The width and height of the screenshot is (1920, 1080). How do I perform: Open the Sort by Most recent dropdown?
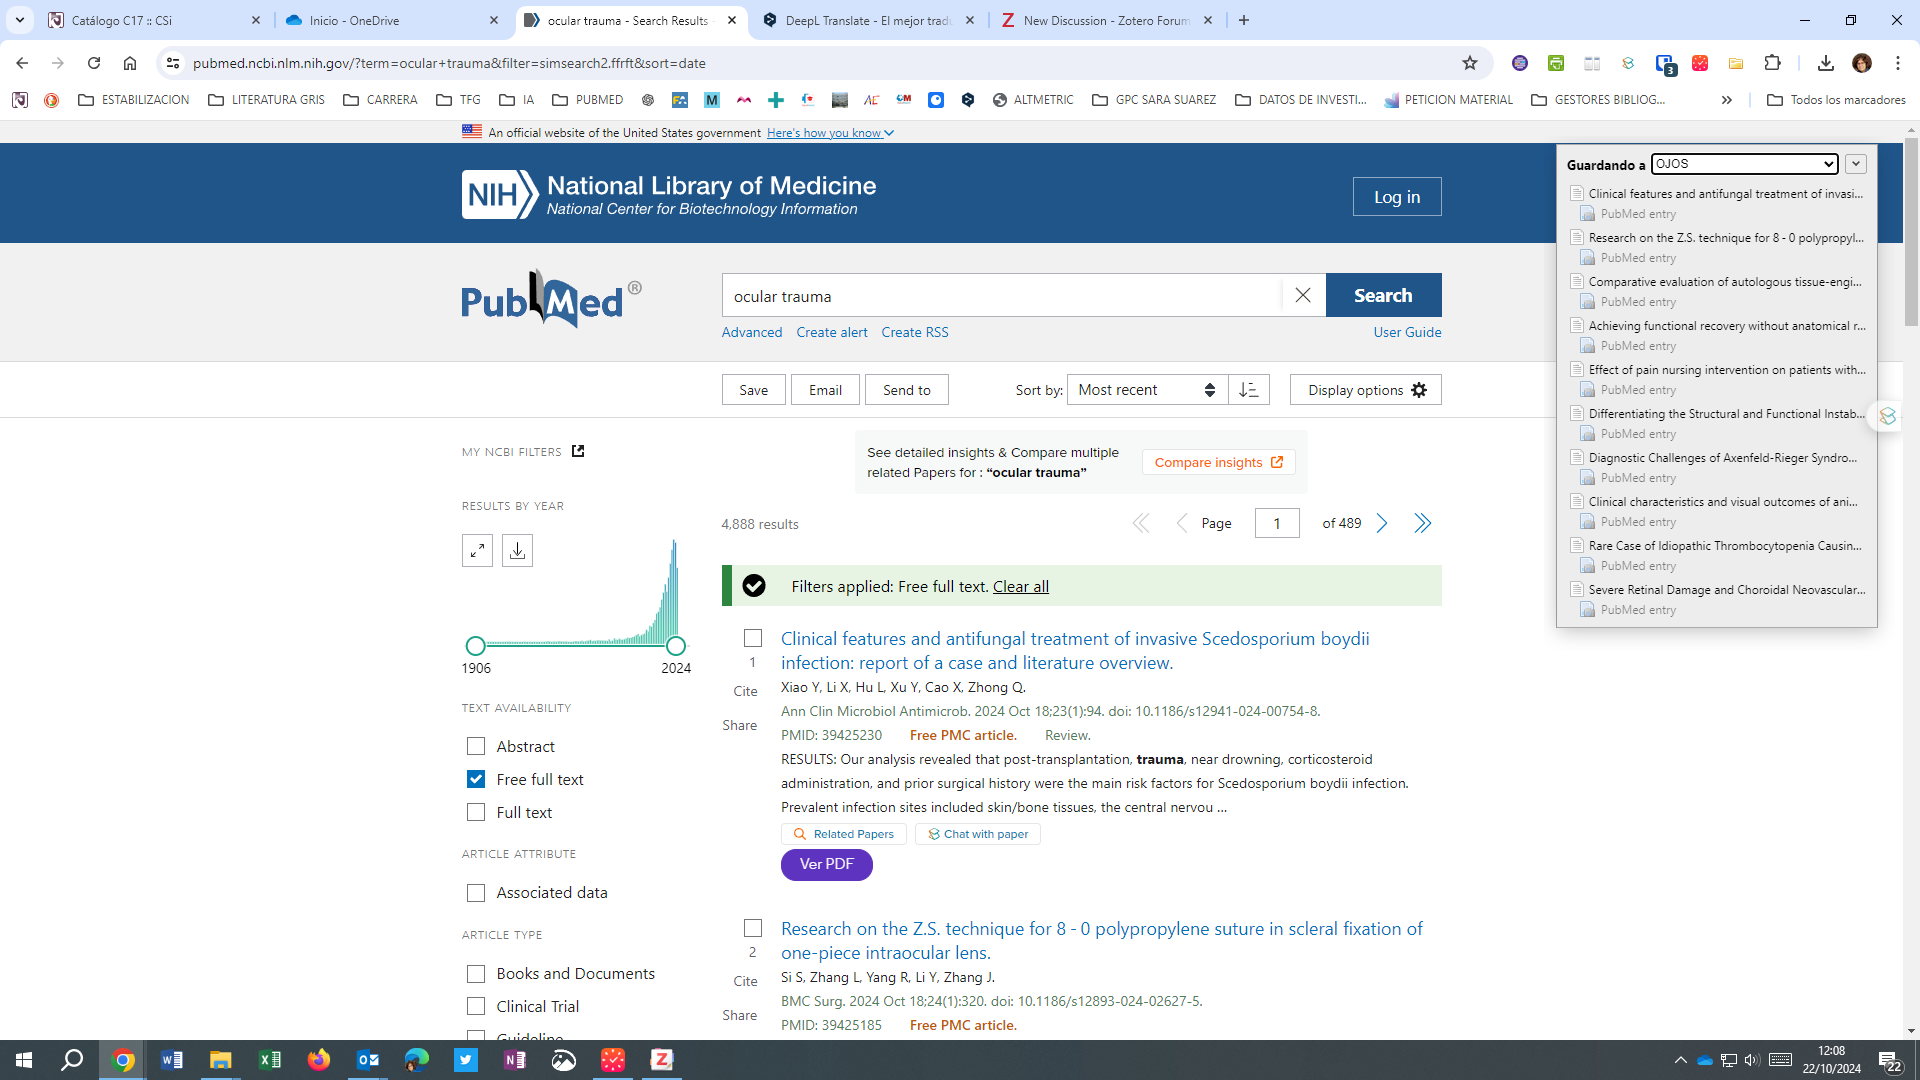(1146, 390)
